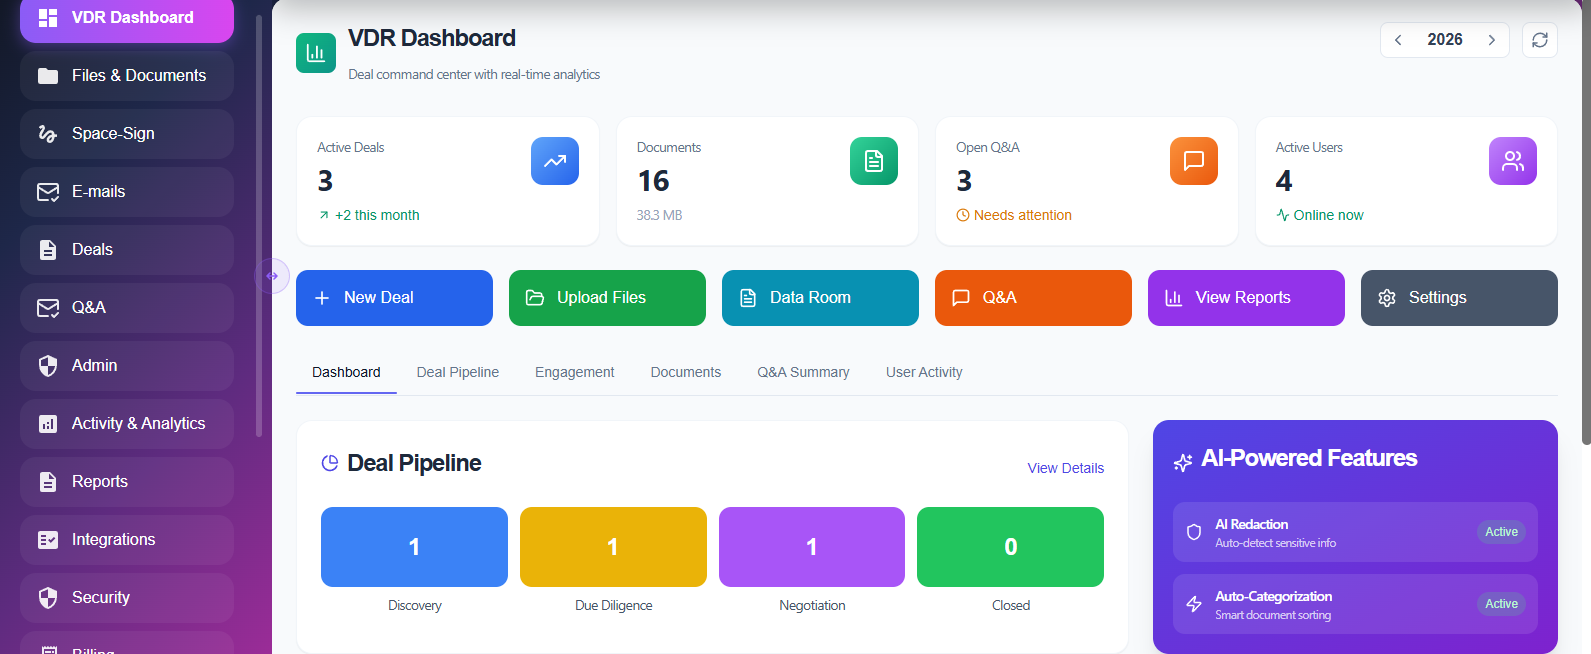Click the 'Needs attention' status text

(1023, 215)
